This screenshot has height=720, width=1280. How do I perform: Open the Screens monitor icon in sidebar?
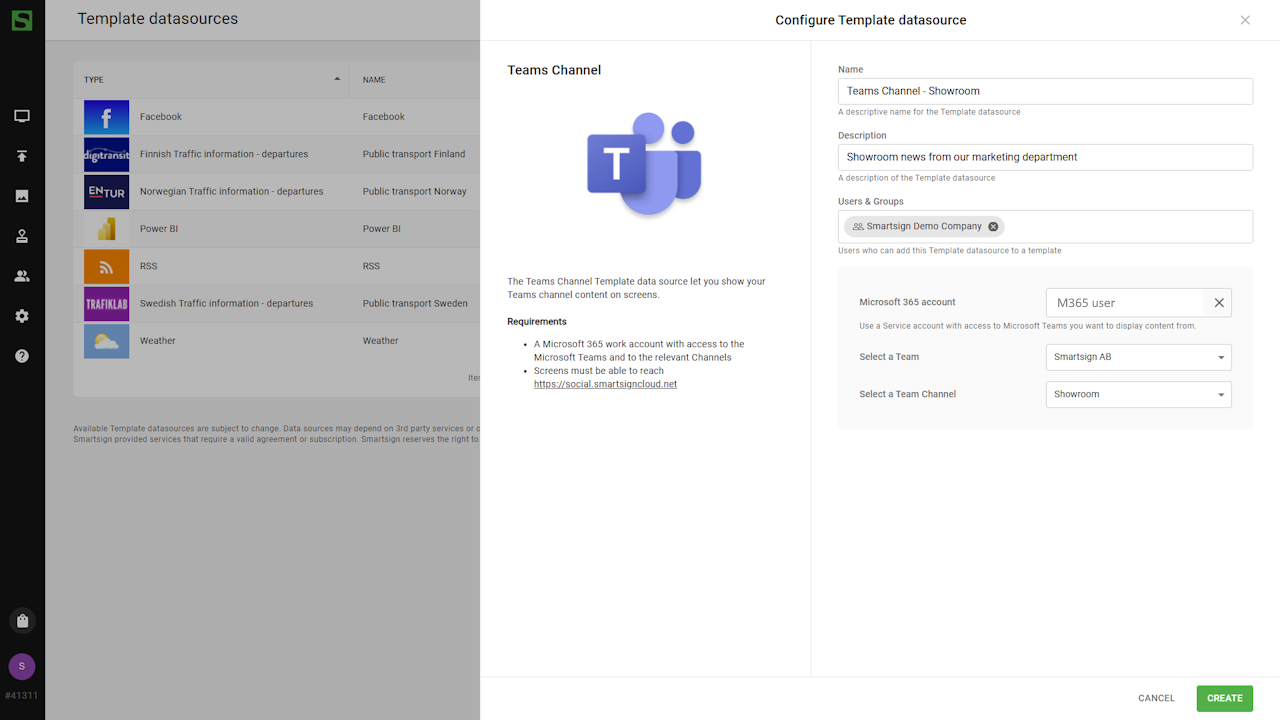point(22,116)
